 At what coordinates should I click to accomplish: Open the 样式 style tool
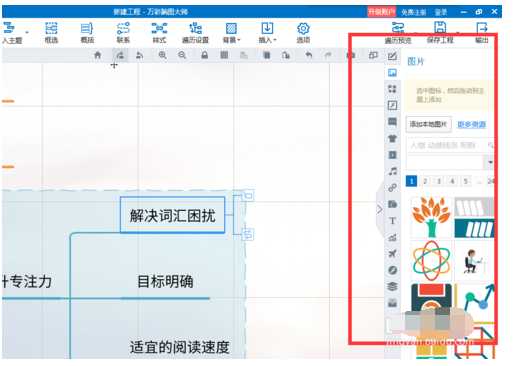click(x=159, y=32)
